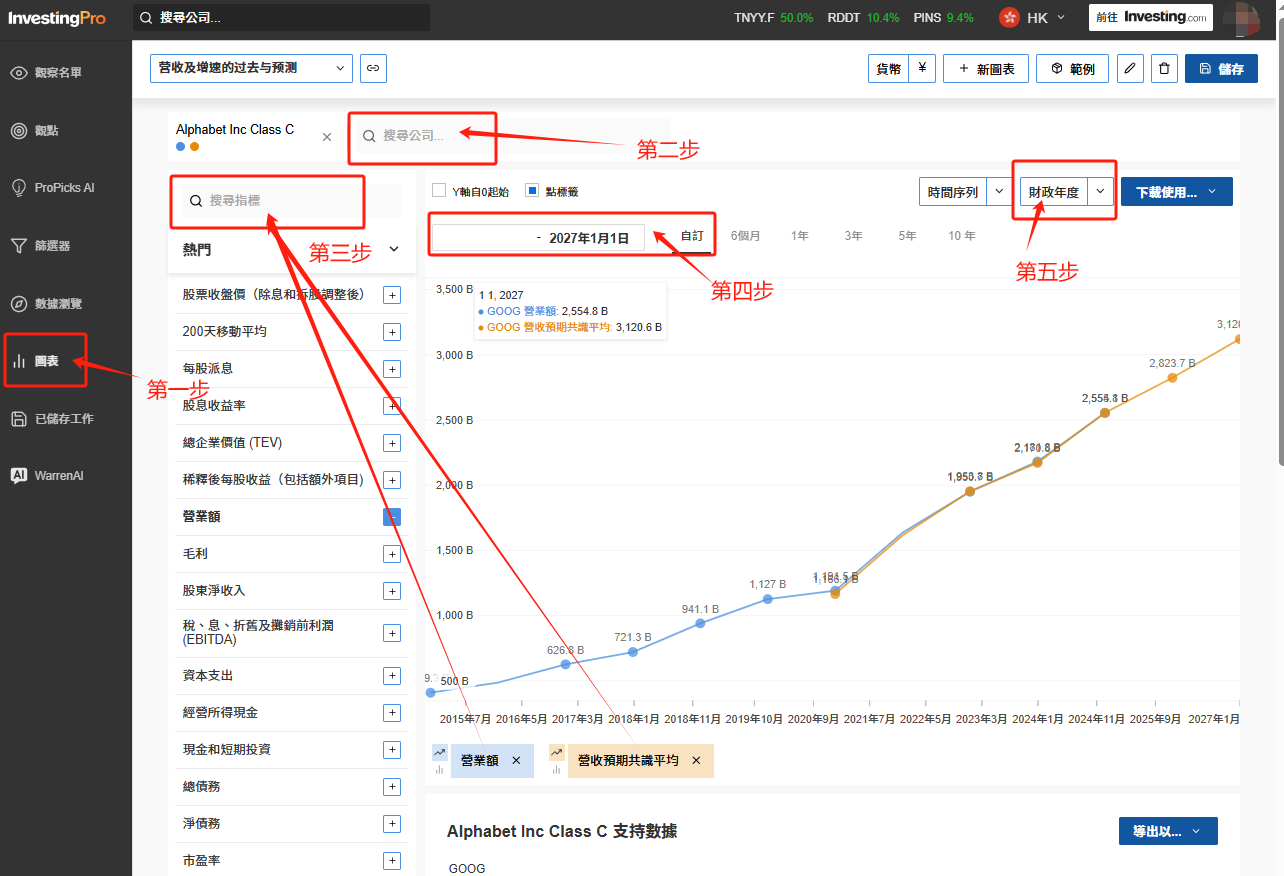
Task: Add 淨債務 metric with plus icon
Action: pyautogui.click(x=392, y=824)
